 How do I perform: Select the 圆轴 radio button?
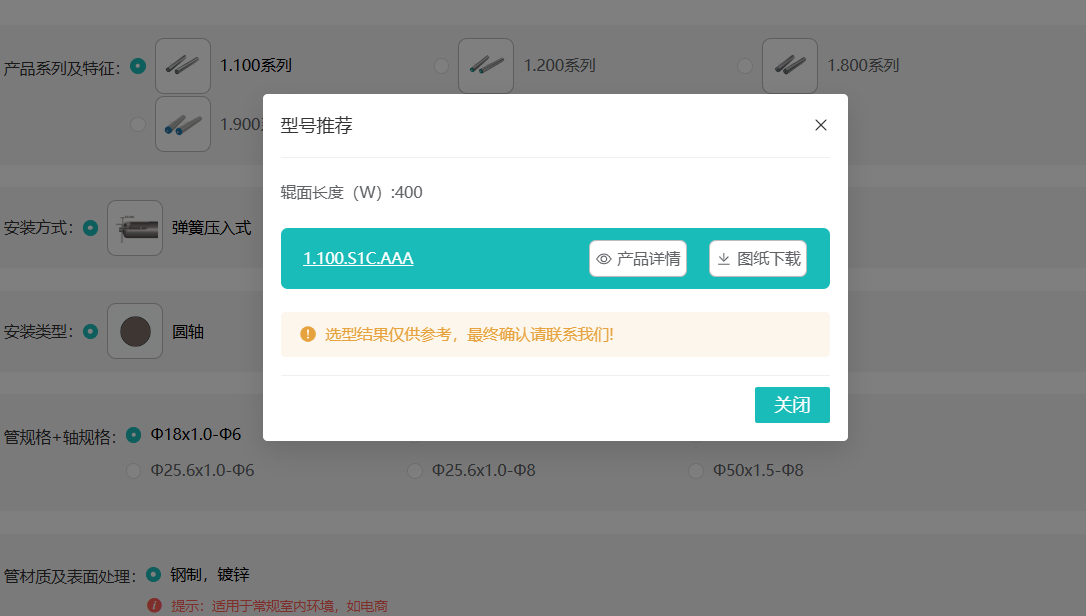(x=91, y=331)
